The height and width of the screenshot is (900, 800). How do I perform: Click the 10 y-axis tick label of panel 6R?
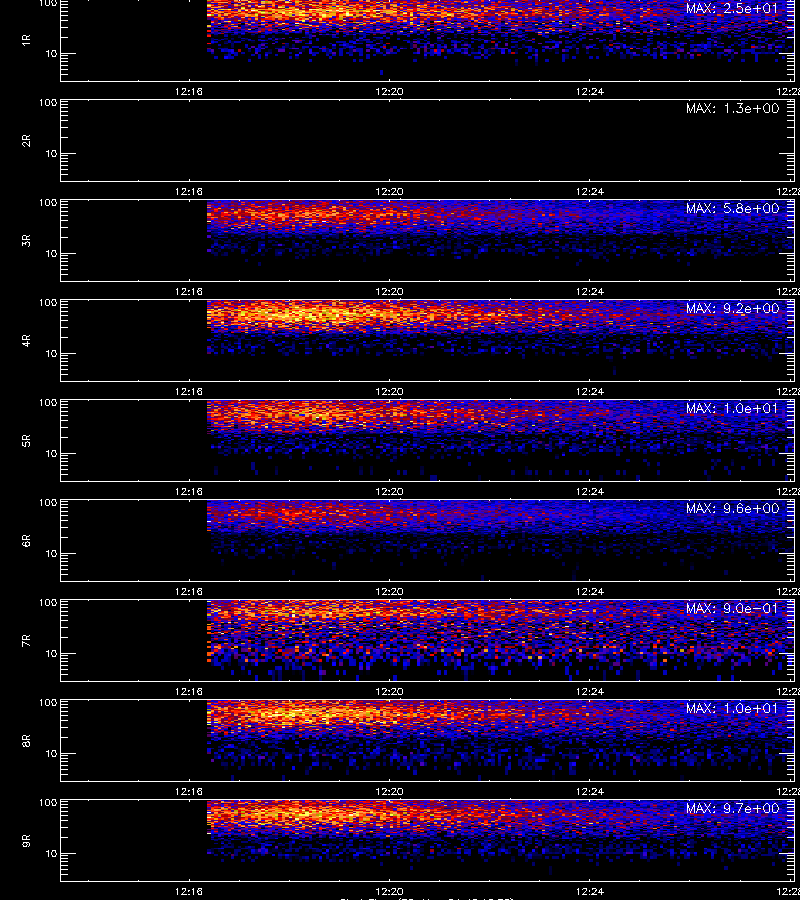click(51, 553)
